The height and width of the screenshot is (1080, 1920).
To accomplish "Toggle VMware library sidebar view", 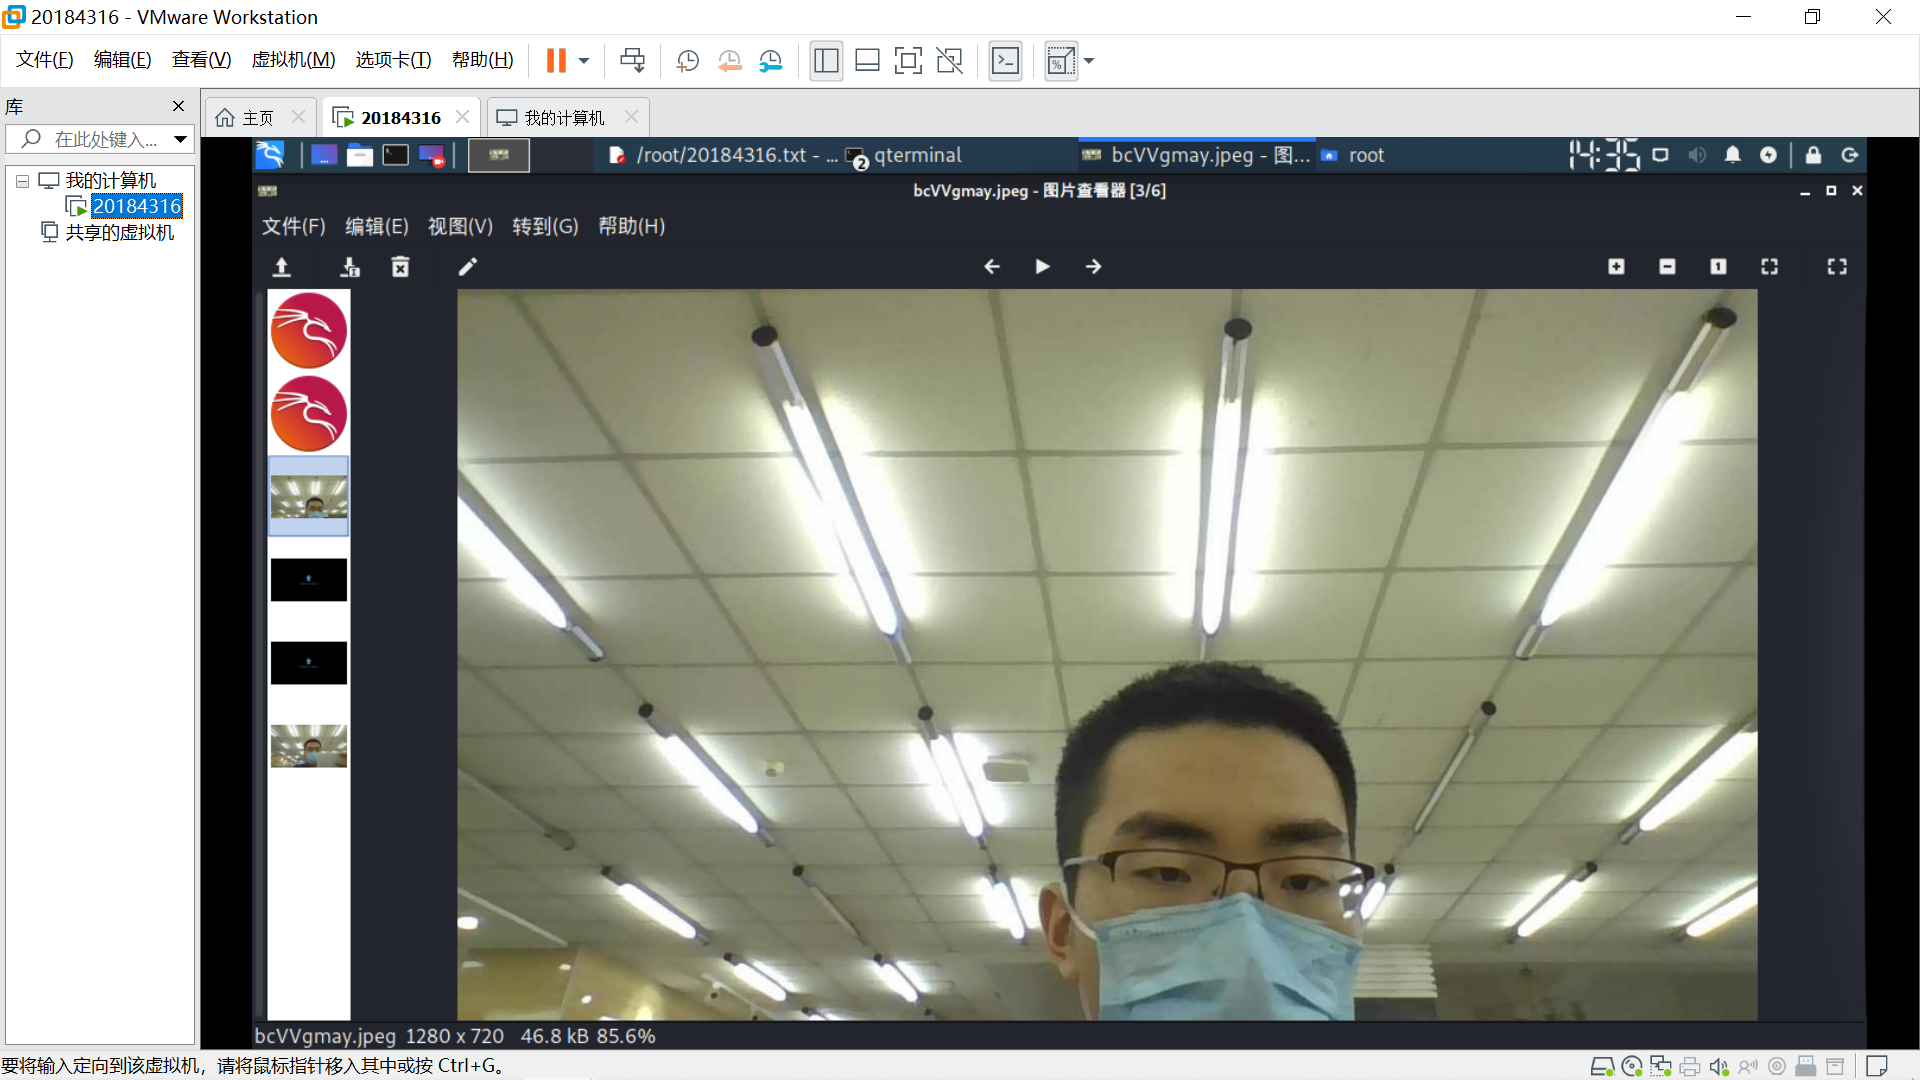I will (826, 61).
